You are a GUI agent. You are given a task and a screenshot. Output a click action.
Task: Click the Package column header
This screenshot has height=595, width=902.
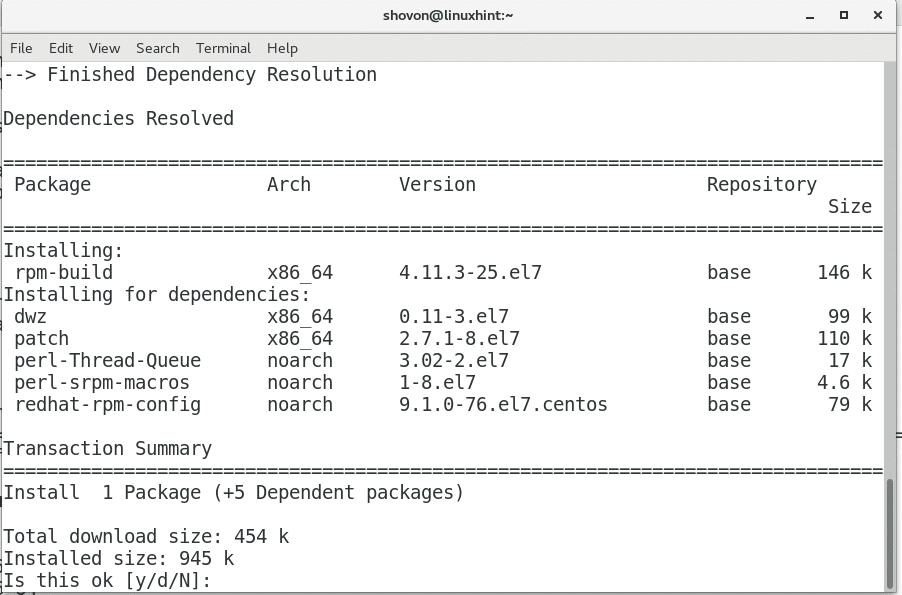pyautogui.click(x=52, y=184)
